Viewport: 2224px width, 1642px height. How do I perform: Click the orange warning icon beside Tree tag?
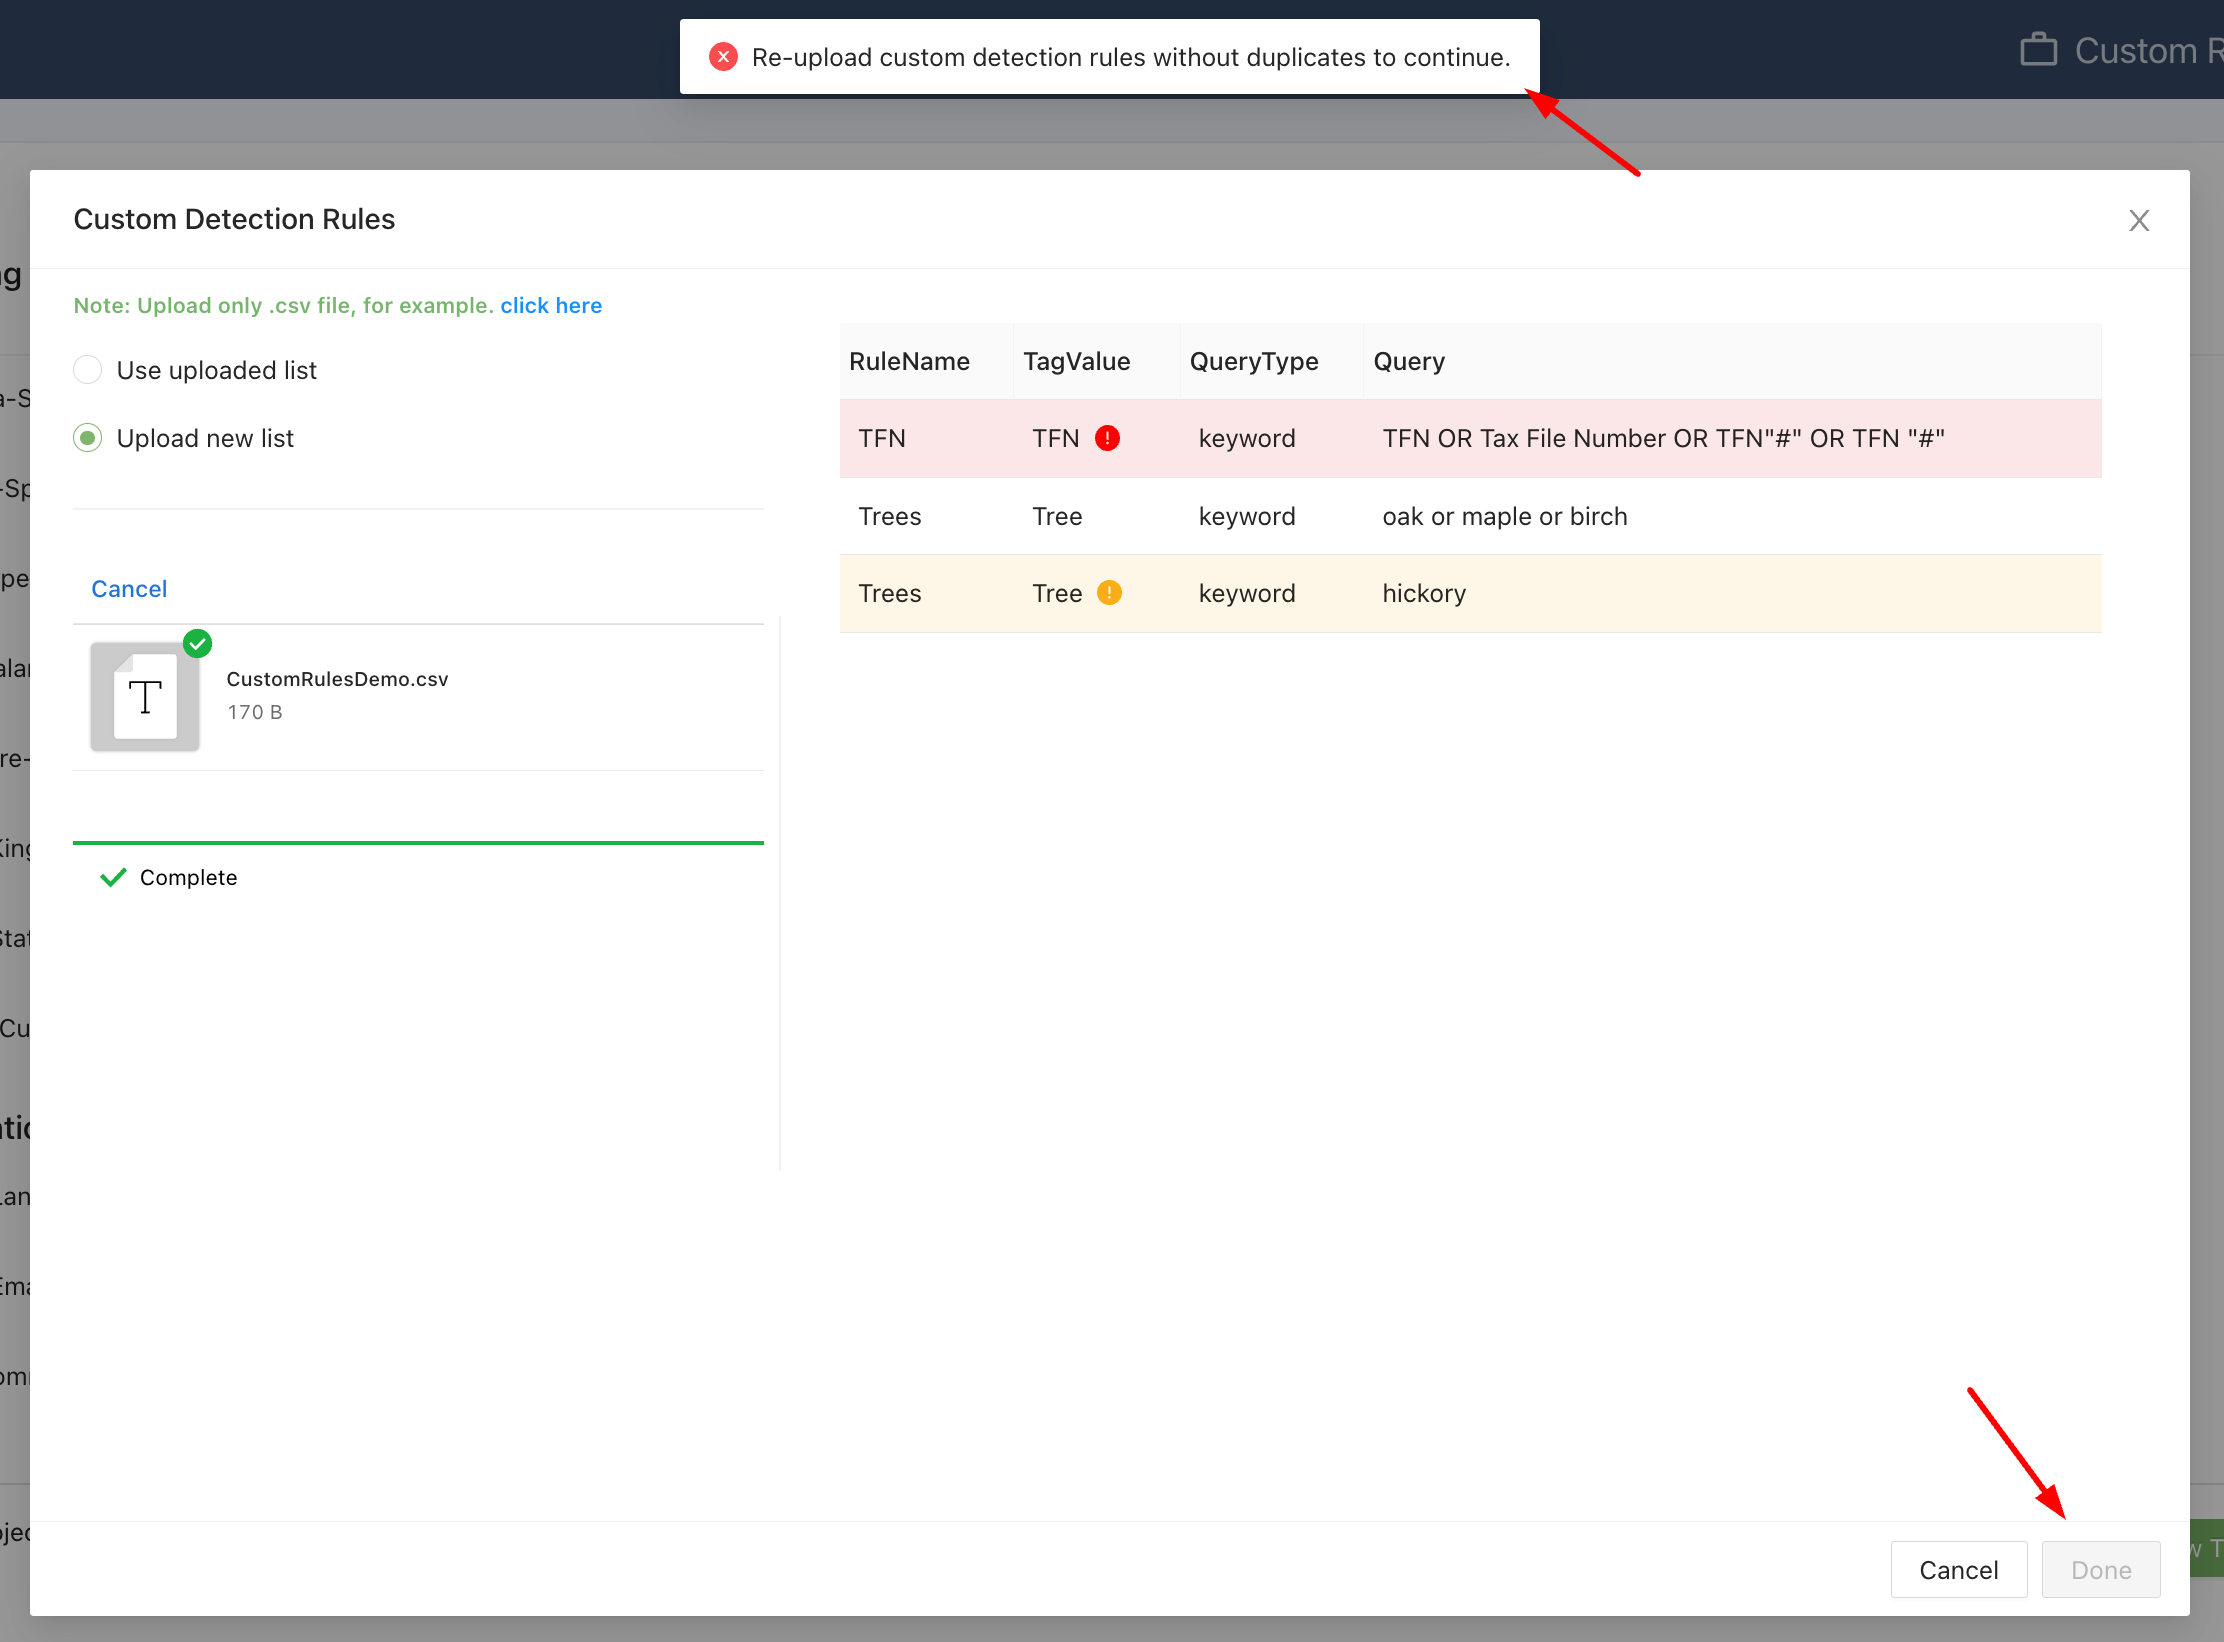(x=1109, y=593)
